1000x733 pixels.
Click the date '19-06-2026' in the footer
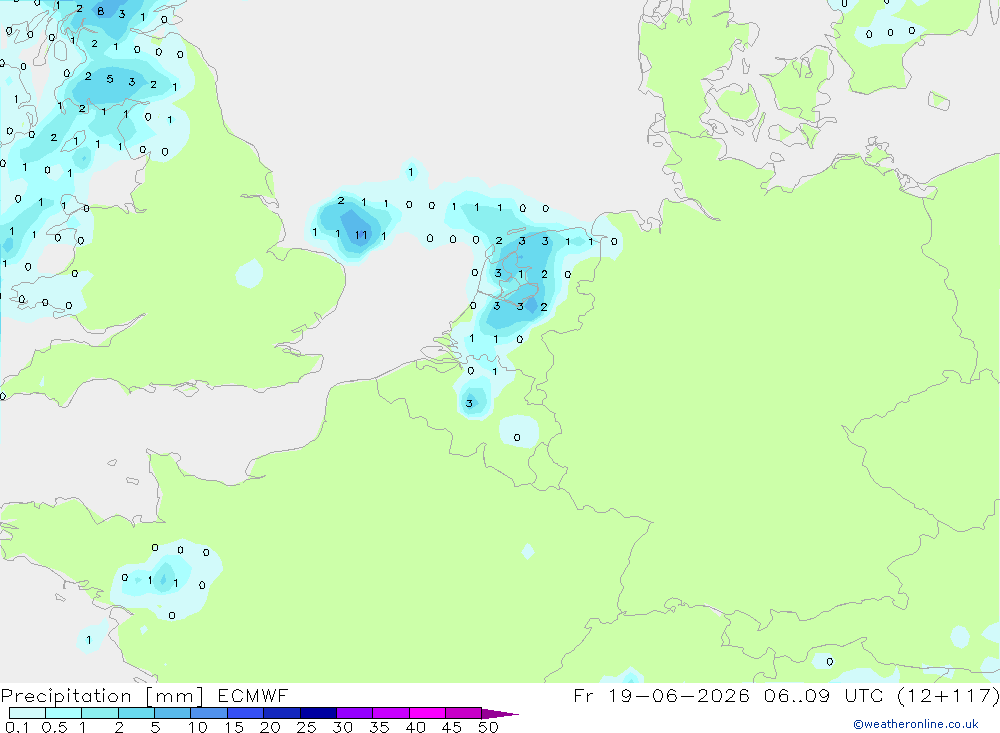679,695
